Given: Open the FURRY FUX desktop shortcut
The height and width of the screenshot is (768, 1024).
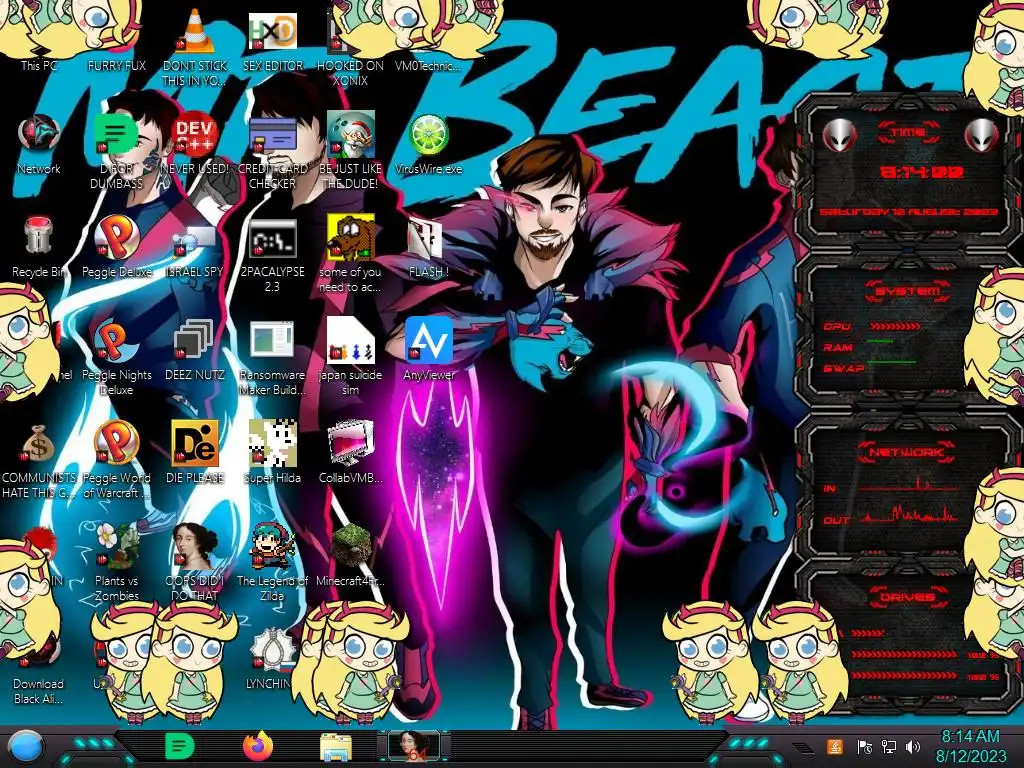Looking at the screenshot, I should coord(116,65).
